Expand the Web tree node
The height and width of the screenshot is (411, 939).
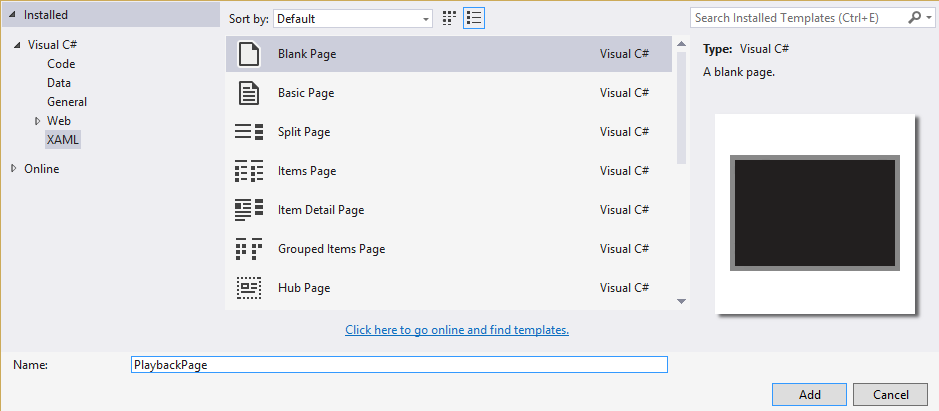point(38,120)
